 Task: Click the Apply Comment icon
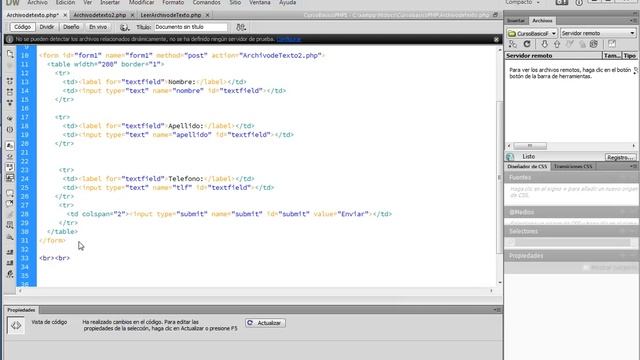point(10,193)
